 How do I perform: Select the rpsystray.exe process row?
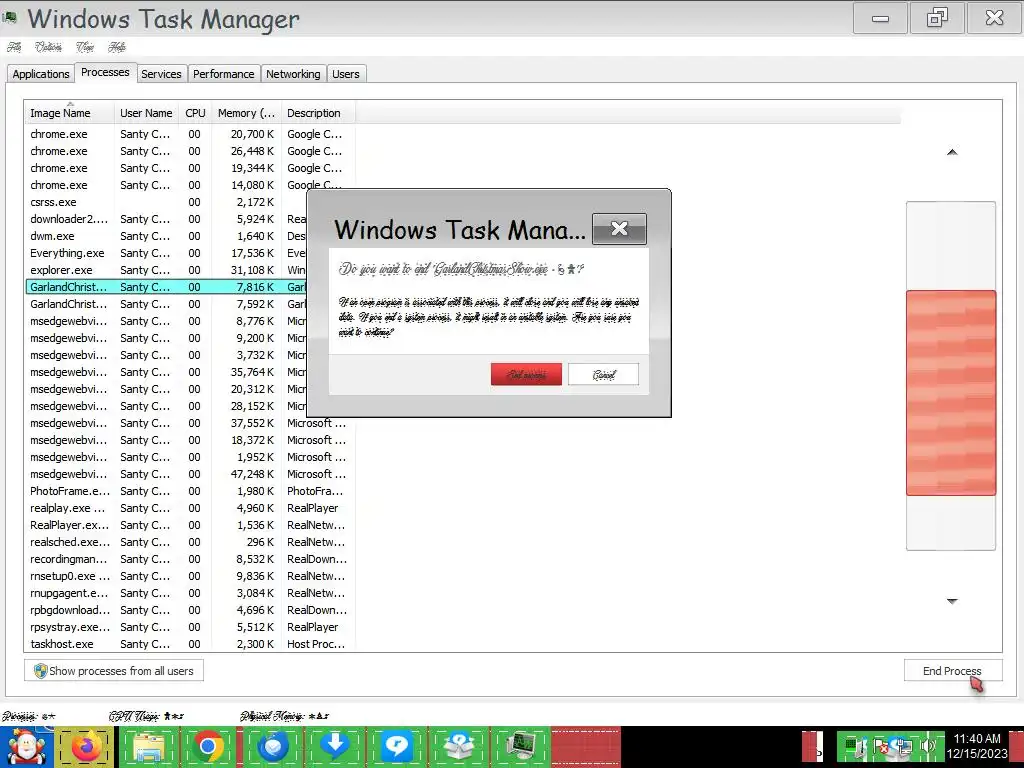(189, 626)
